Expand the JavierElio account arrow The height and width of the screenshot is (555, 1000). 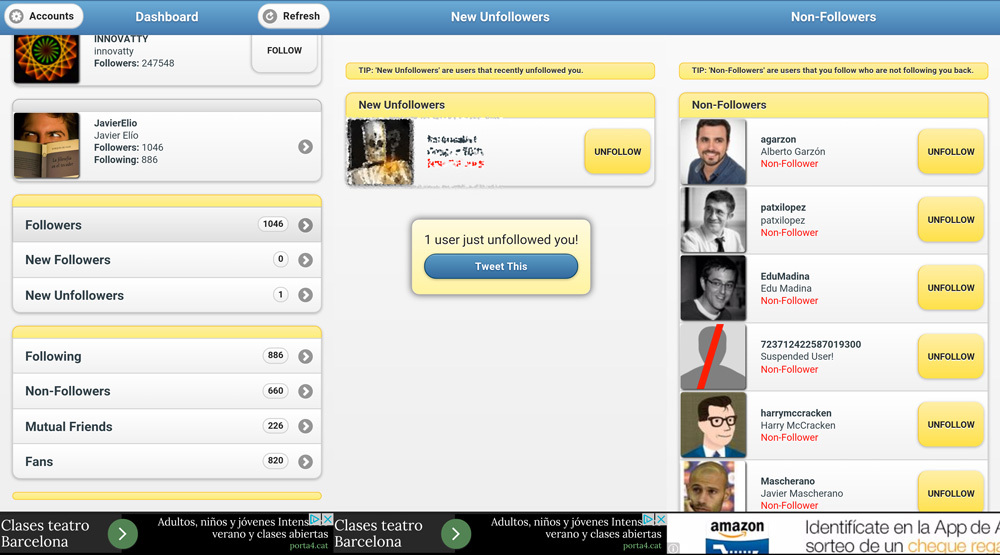pyautogui.click(x=305, y=147)
